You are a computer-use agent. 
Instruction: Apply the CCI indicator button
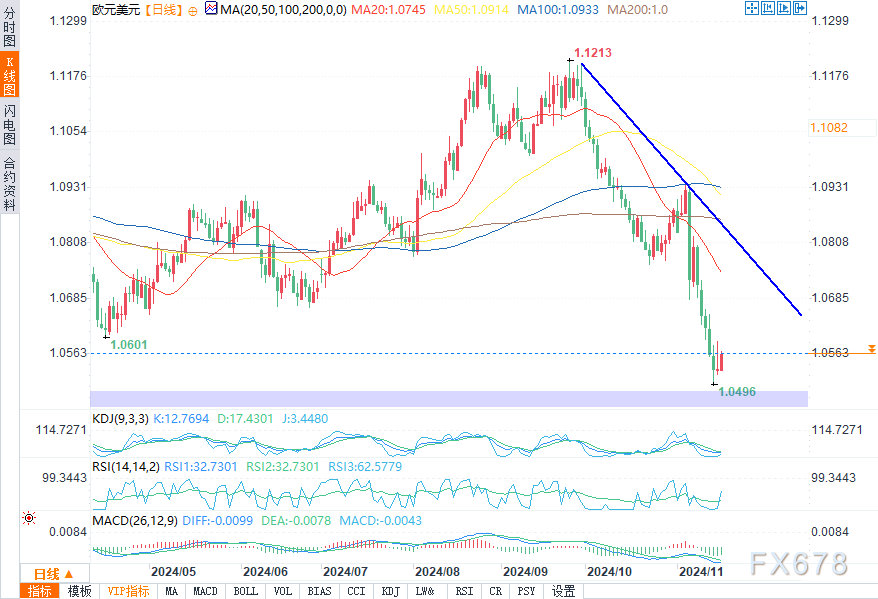coord(356,591)
